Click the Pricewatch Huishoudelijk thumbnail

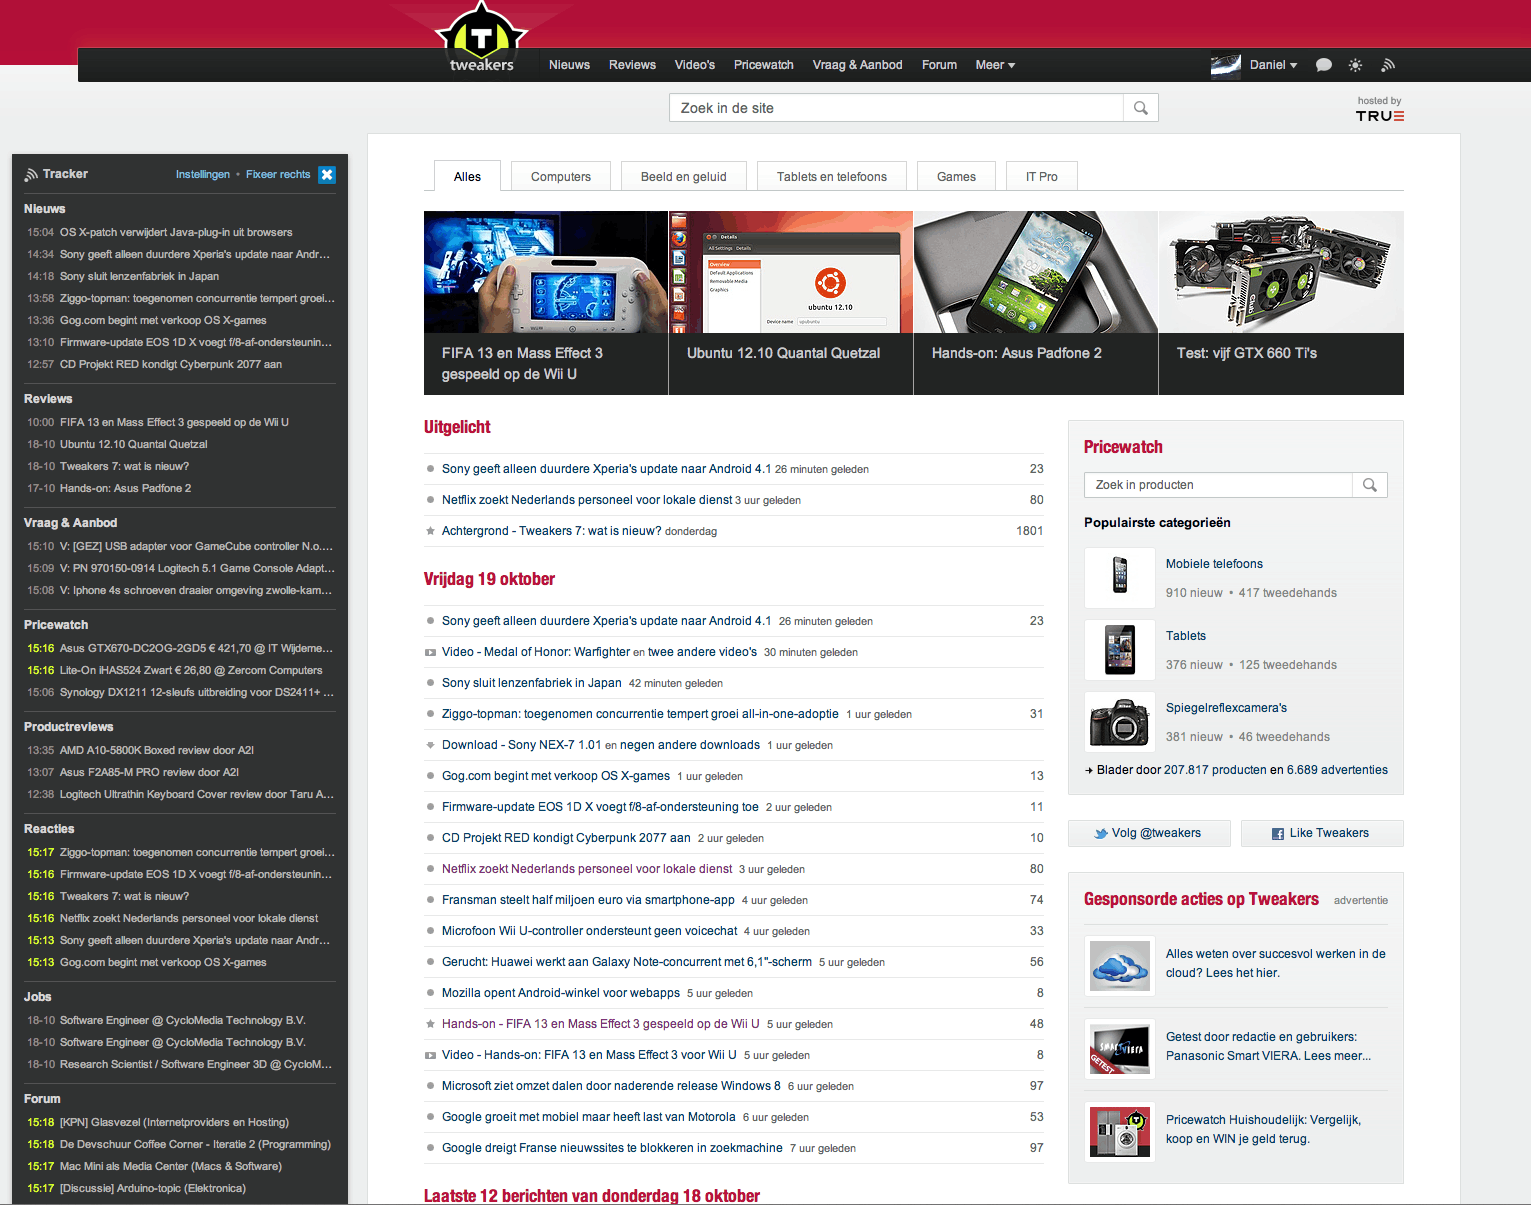[1120, 1132]
